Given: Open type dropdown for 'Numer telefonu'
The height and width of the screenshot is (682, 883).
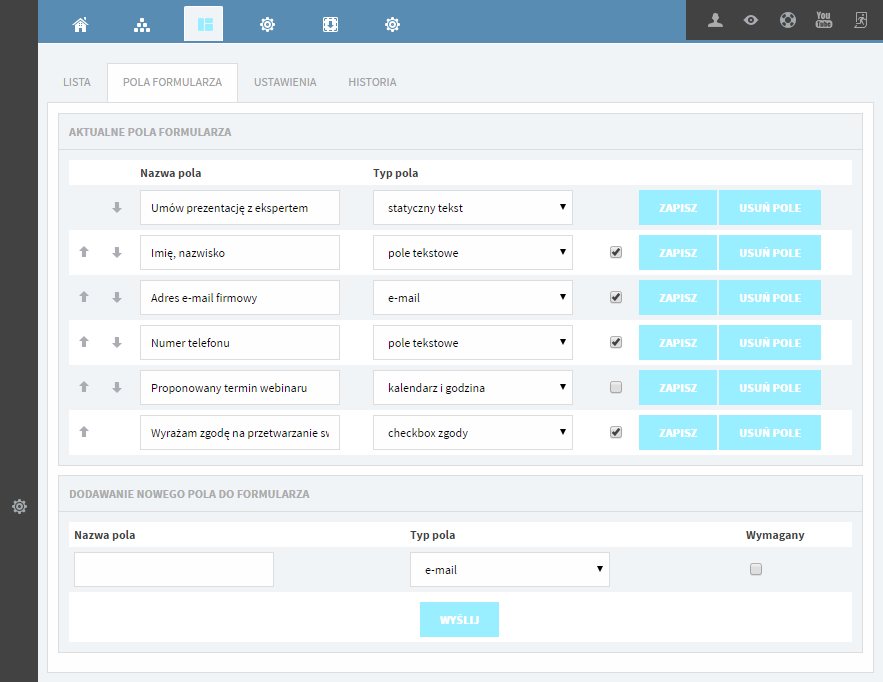Looking at the screenshot, I should click(x=472, y=342).
